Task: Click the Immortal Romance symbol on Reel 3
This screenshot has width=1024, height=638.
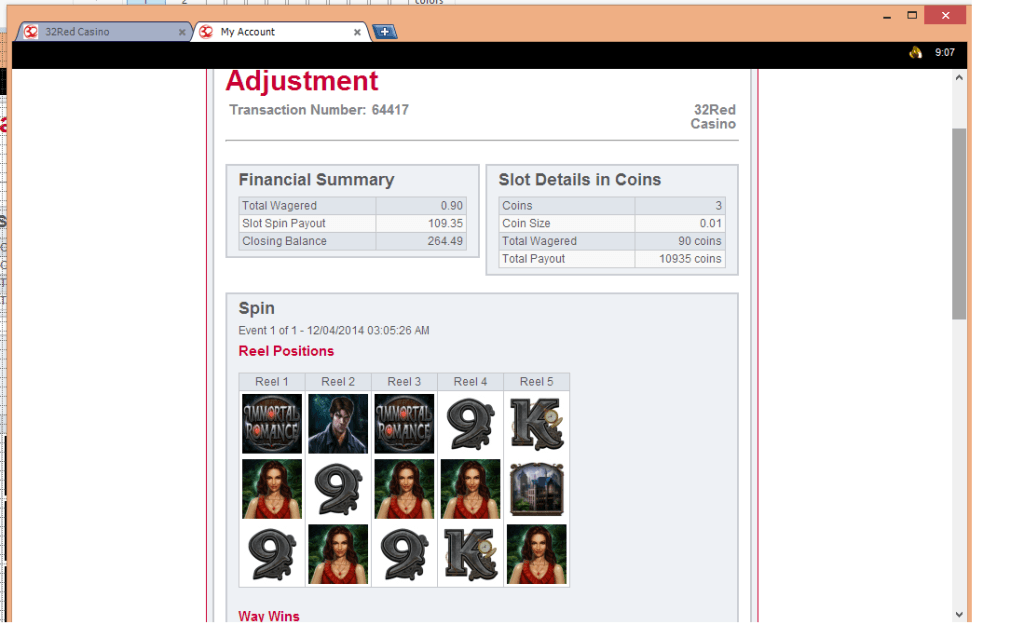Action: tap(404, 423)
